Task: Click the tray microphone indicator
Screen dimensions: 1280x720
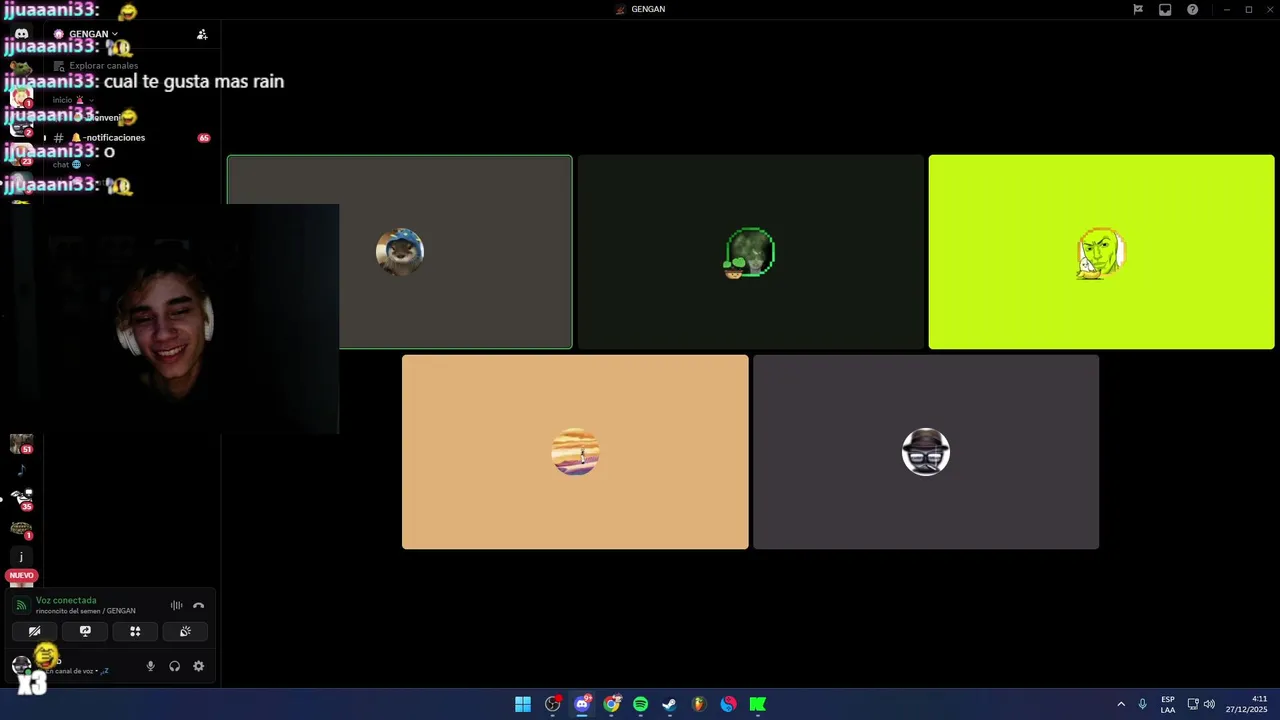Action: pyautogui.click(x=1142, y=704)
